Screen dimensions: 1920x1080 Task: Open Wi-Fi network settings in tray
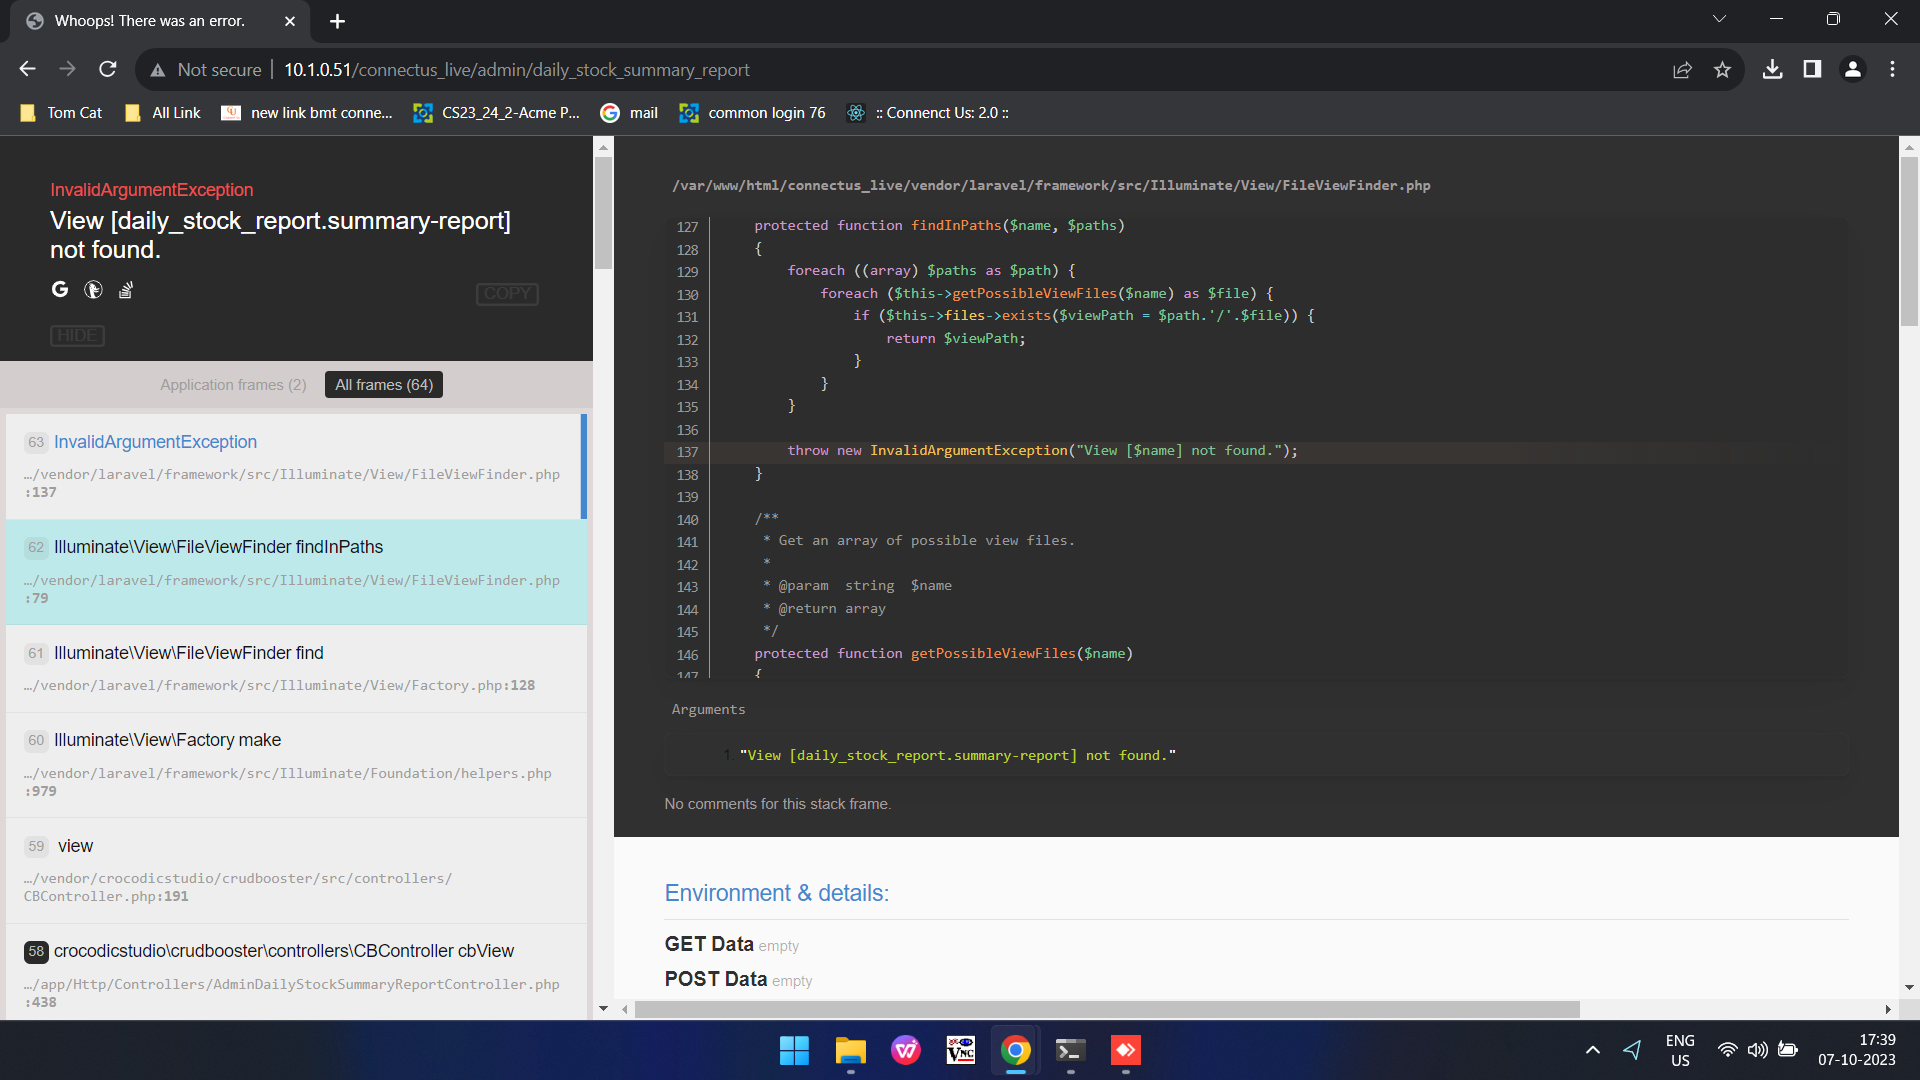tap(1727, 1050)
